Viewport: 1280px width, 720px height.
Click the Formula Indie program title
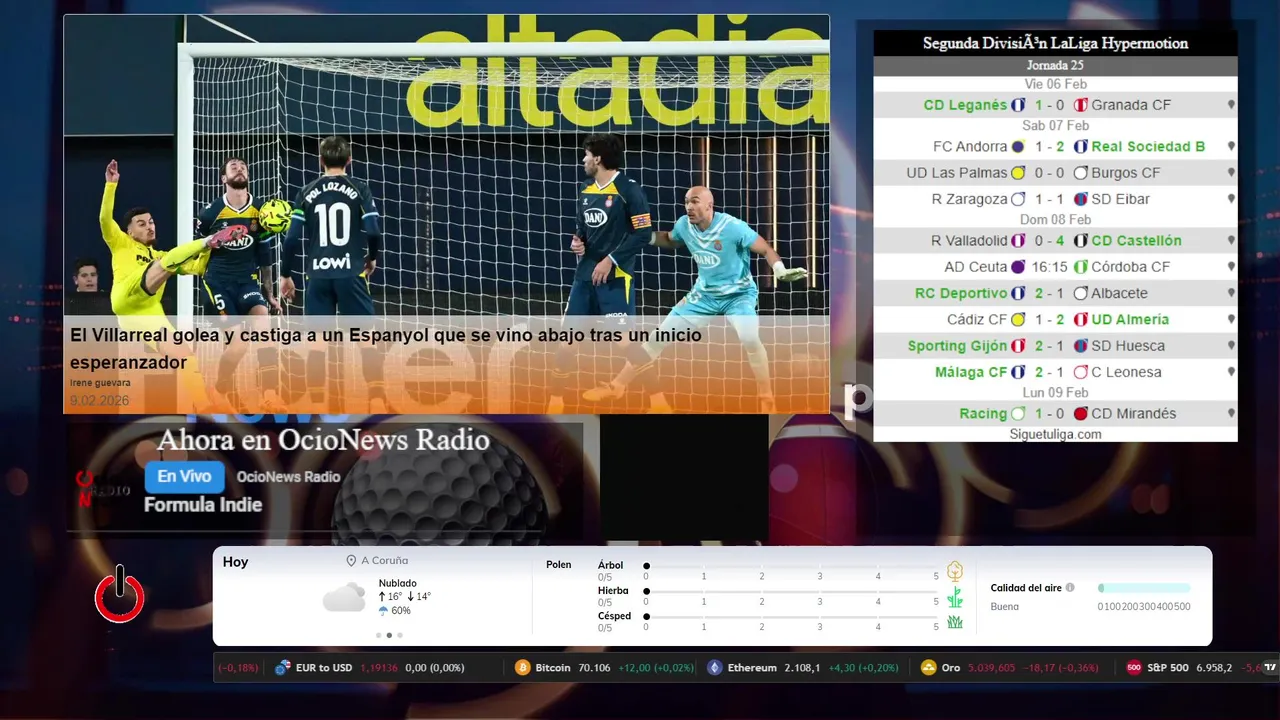point(203,505)
